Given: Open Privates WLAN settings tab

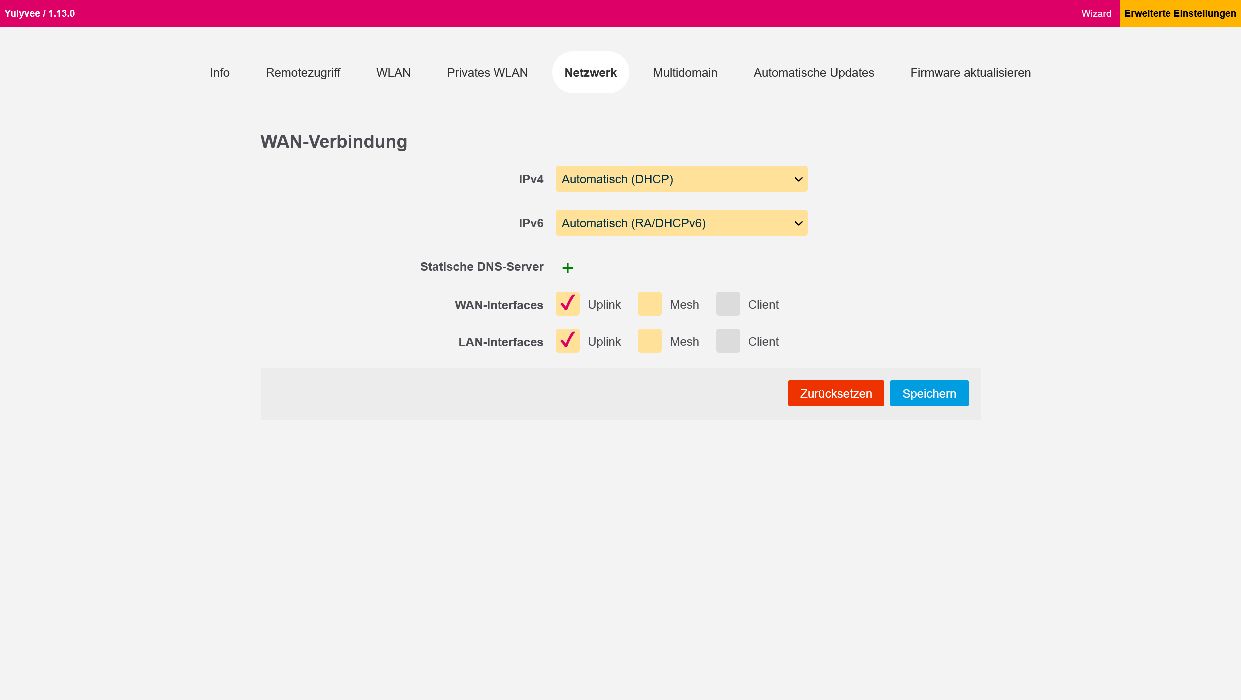Looking at the screenshot, I should click(x=487, y=73).
